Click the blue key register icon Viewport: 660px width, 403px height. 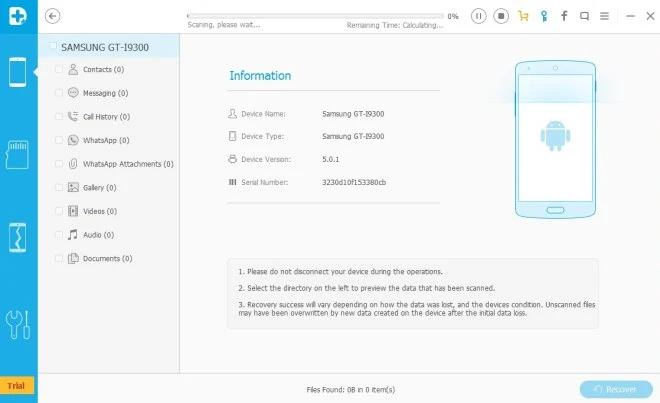(544, 16)
